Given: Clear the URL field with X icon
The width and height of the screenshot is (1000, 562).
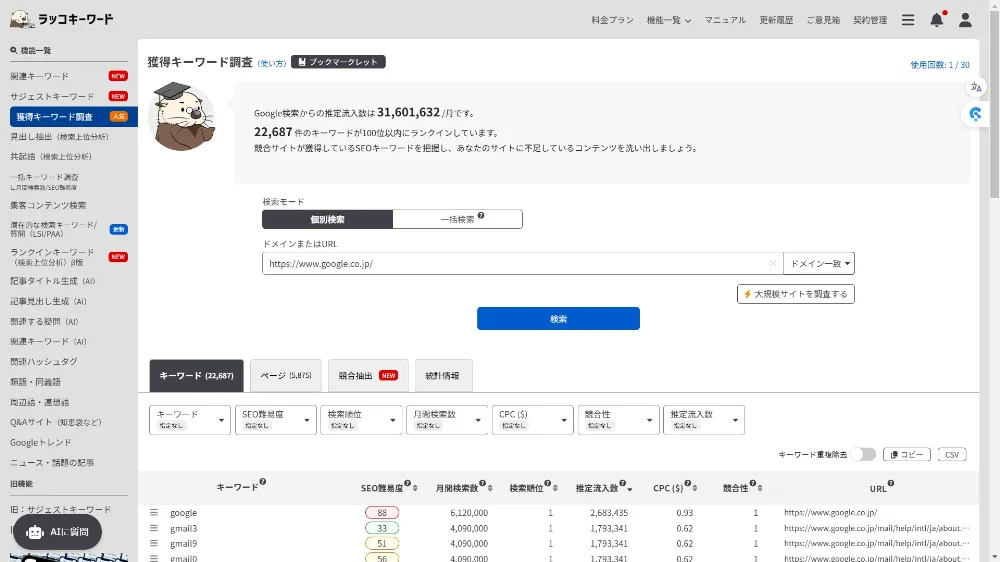Looking at the screenshot, I should click(772, 263).
